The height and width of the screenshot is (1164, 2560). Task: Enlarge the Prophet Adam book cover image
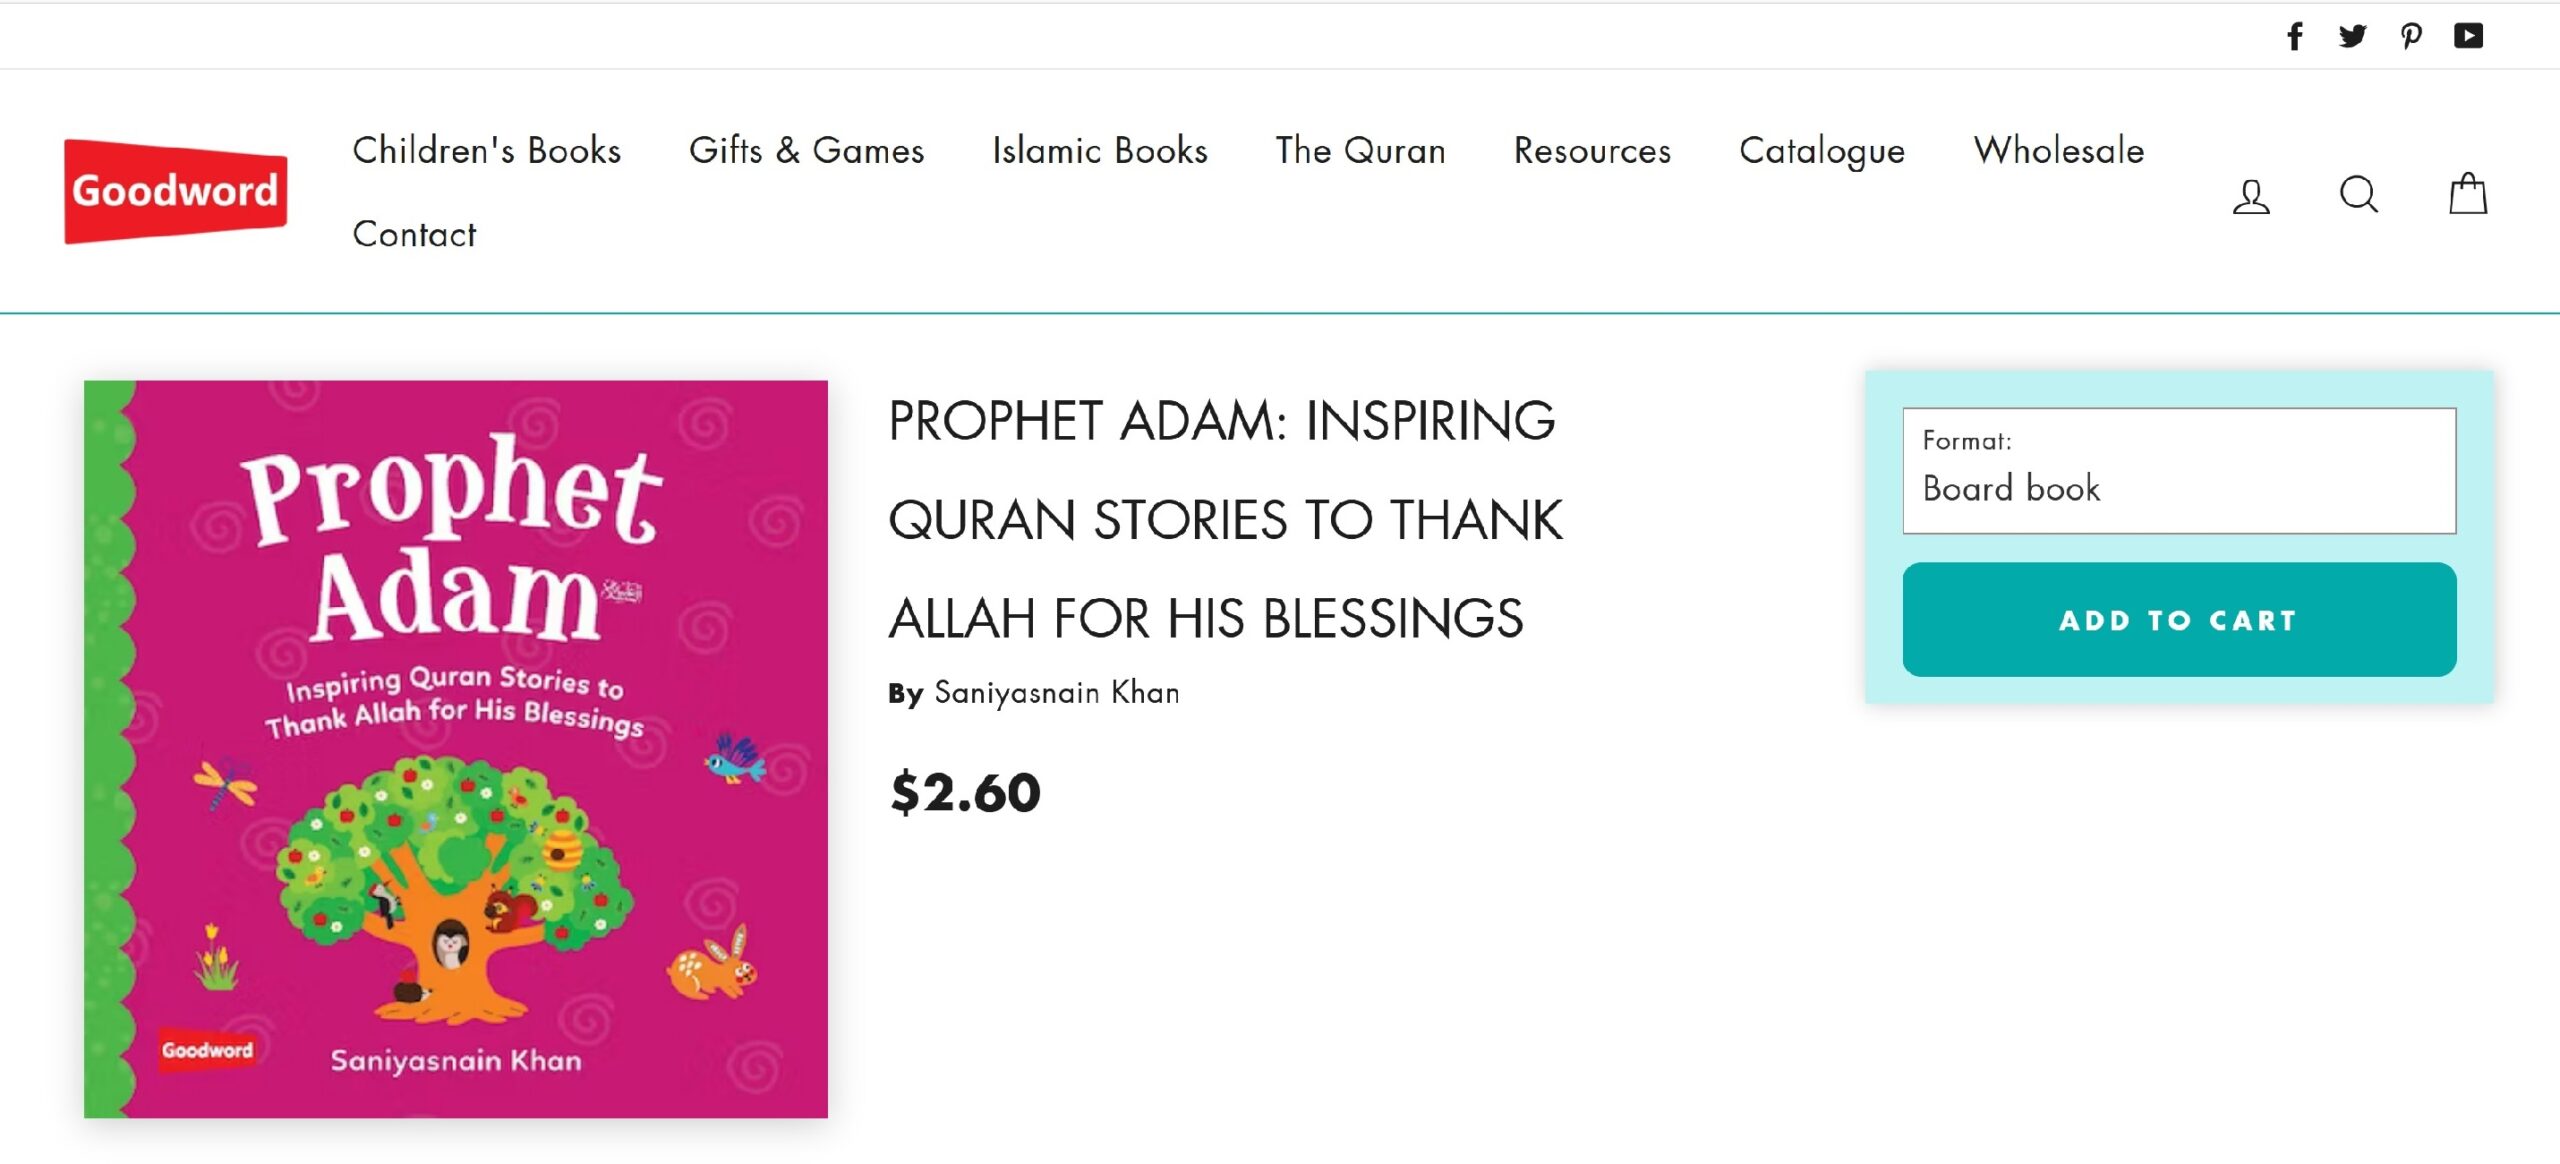456,749
